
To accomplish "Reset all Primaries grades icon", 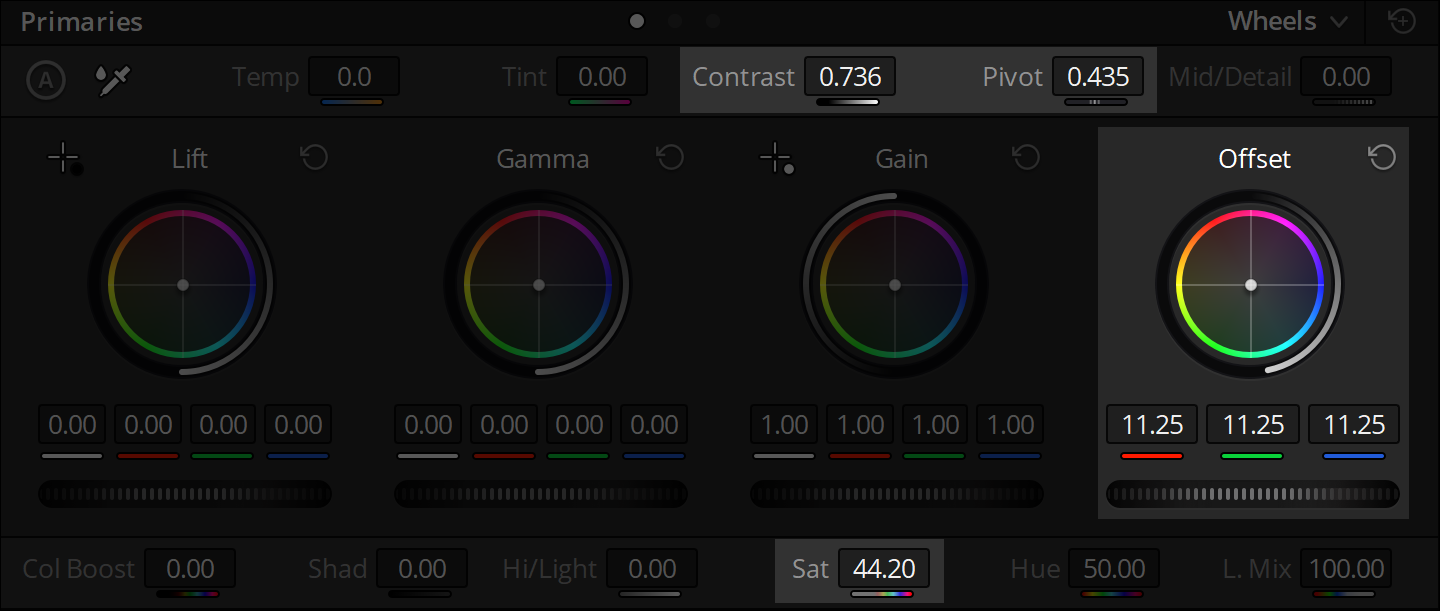I will pyautogui.click(x=1403, y=21).
